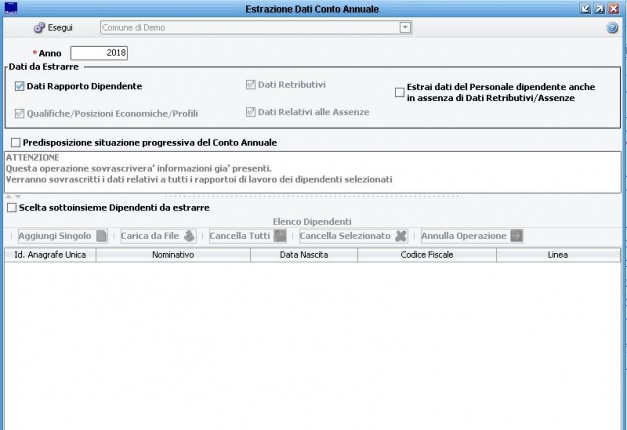Click the Esegui button label
The image size is (627, 430).
tap(60, 28)
